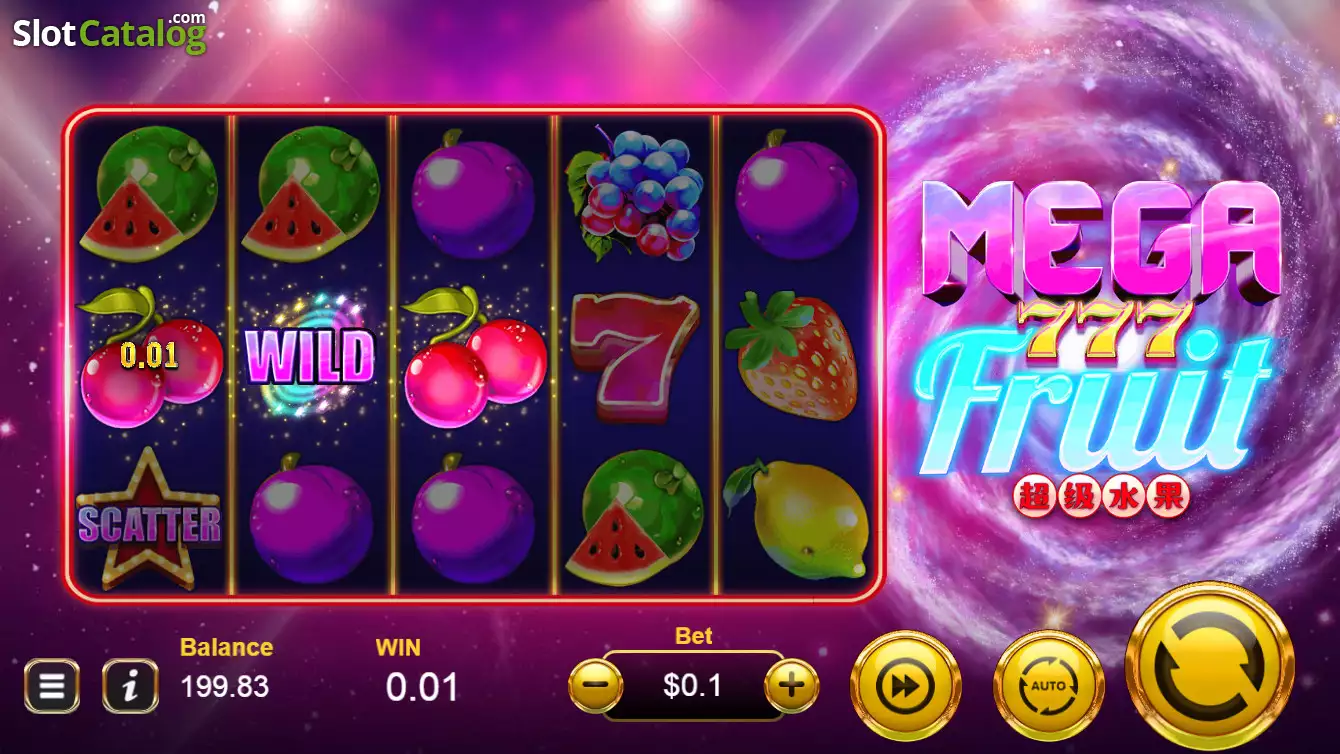
Task: Click the Balance amount 199.83
Action: tap(225, 687)
